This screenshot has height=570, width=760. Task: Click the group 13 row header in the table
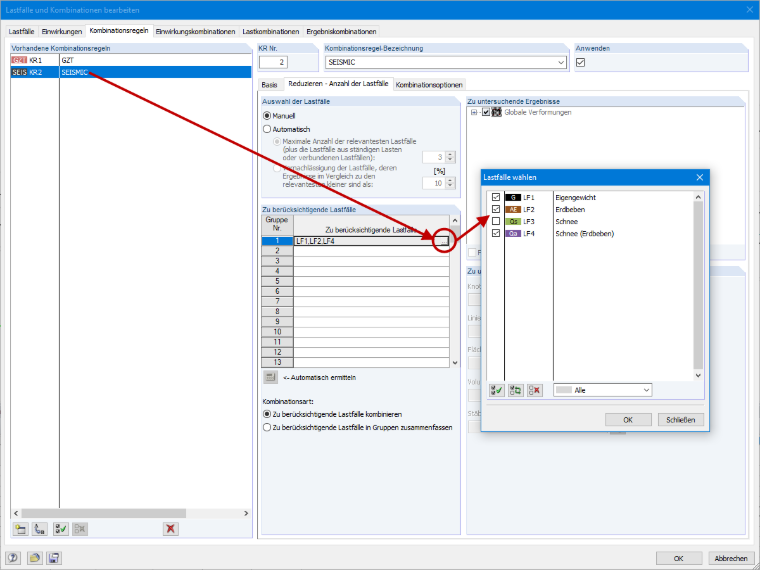277,362
